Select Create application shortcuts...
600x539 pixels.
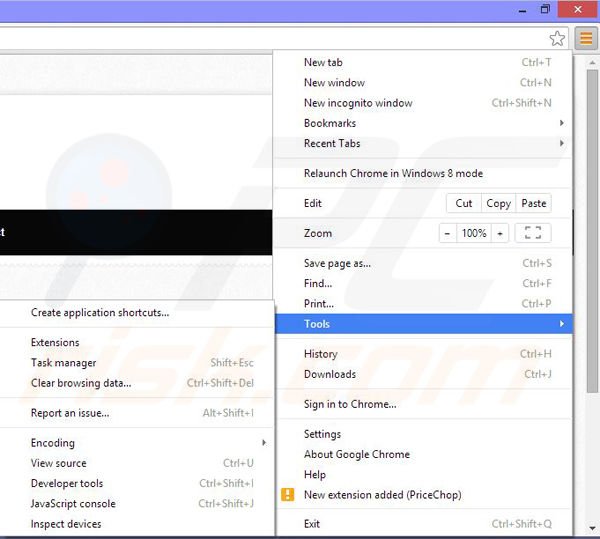click(x=137, y=313)
